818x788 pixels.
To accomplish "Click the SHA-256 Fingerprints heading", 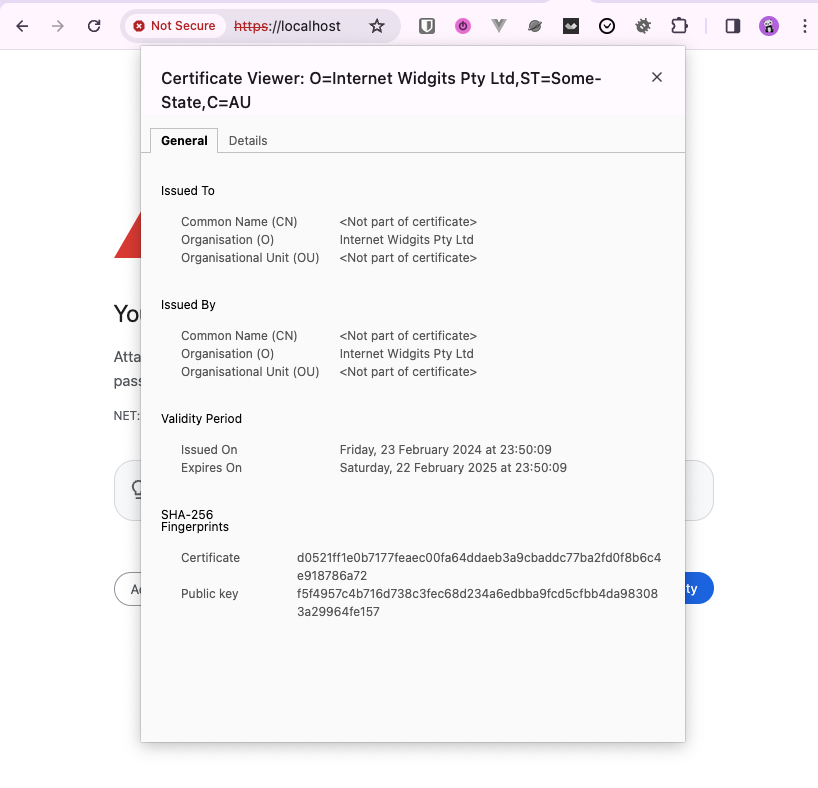I will 195,521.
